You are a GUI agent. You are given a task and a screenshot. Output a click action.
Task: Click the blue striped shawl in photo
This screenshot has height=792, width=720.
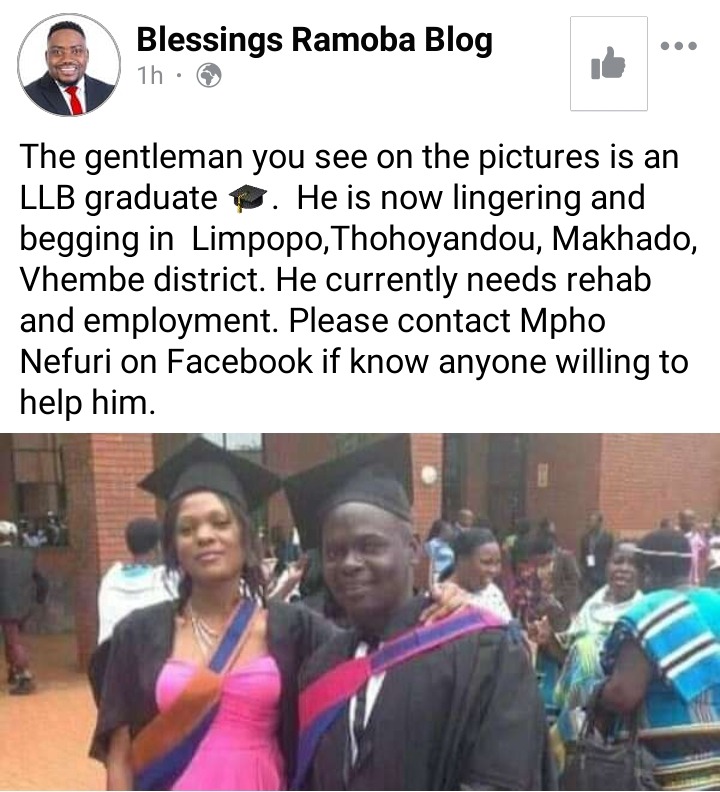click(x=672, y=641)
